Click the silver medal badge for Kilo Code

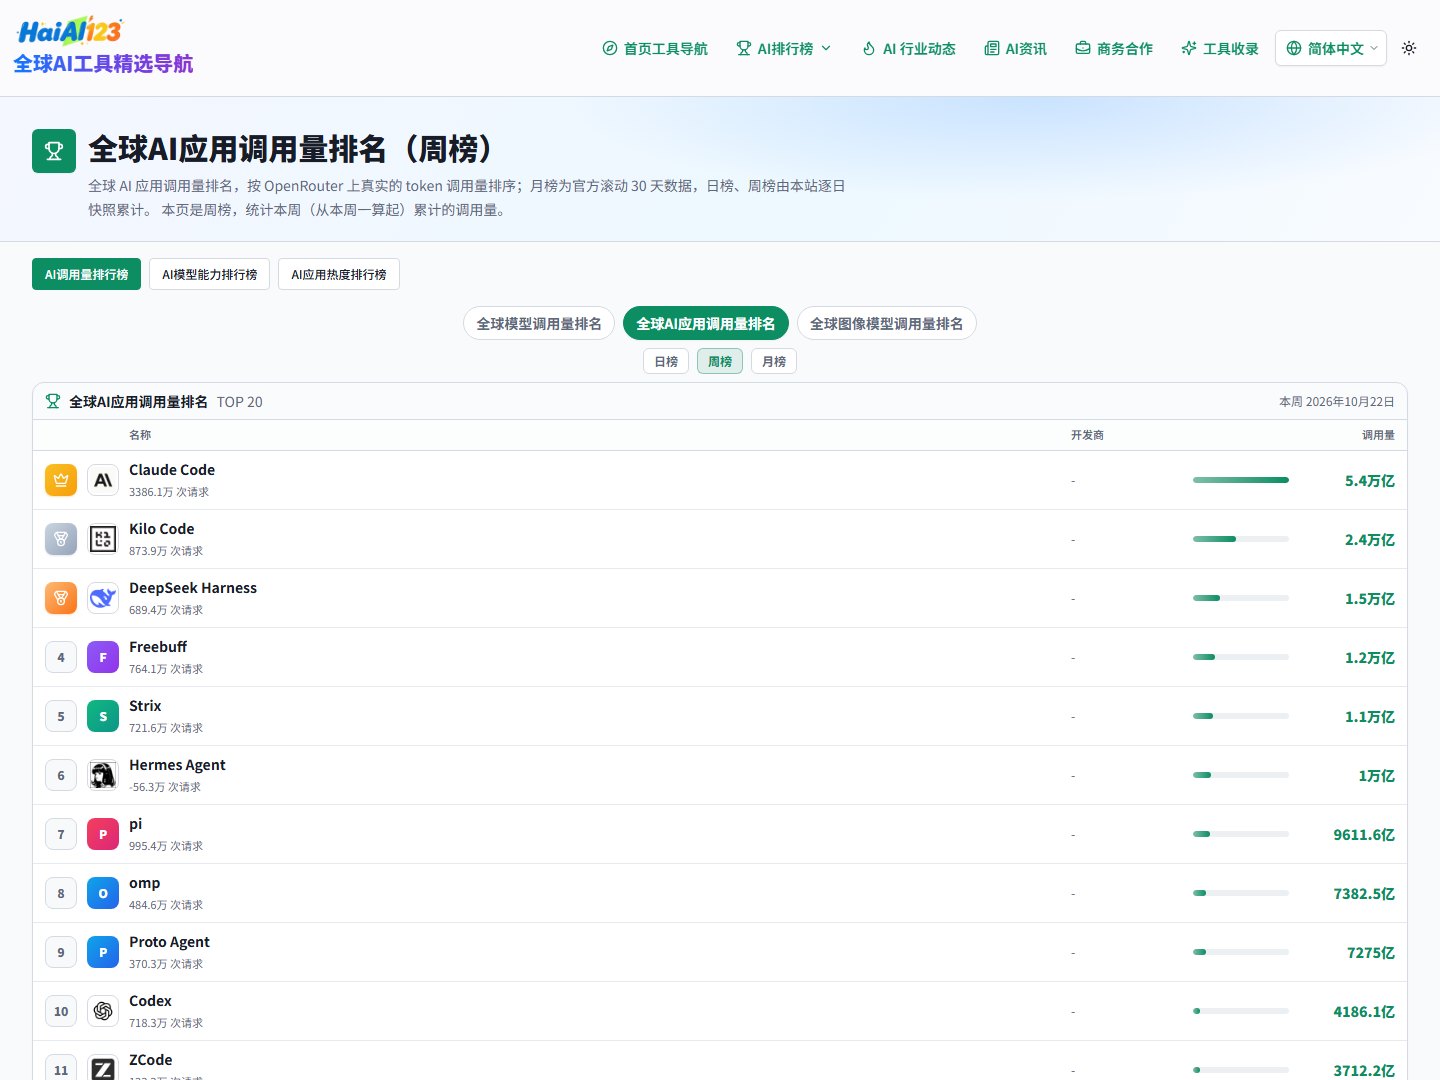pyautogui.click(x=61, y=539)
